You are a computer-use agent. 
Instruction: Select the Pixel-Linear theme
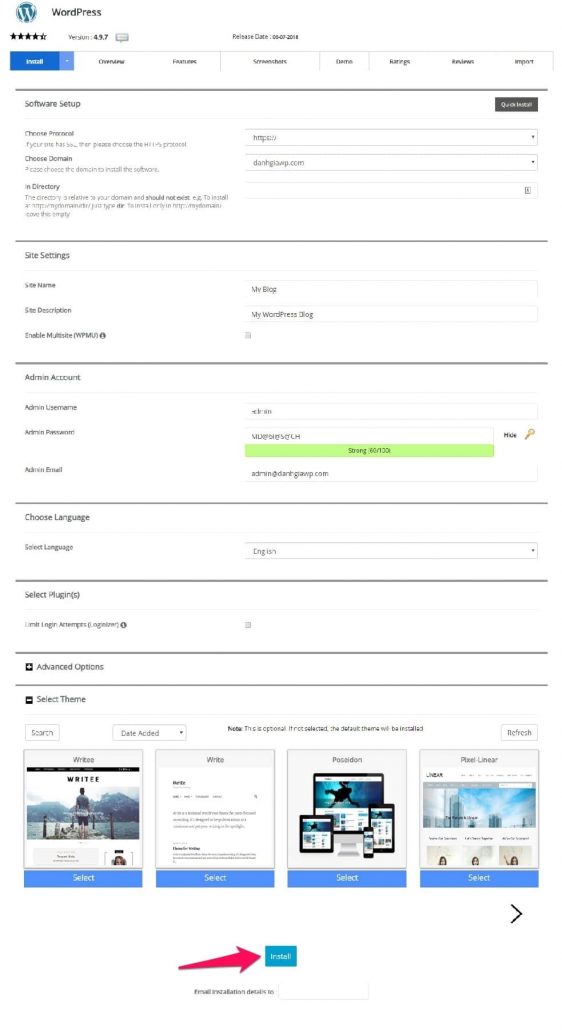(x=479, y=878)
